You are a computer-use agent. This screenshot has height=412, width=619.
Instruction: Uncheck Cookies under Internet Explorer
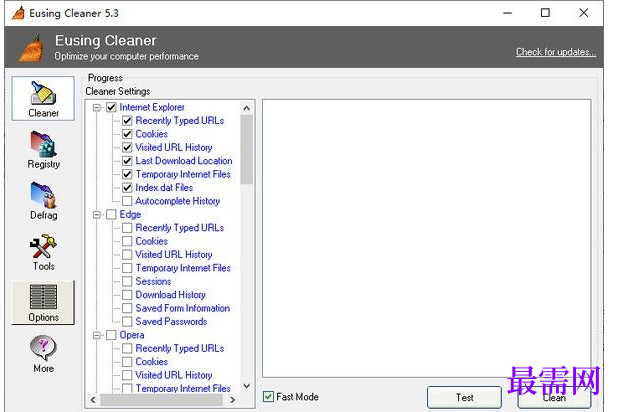pos(127,134)
